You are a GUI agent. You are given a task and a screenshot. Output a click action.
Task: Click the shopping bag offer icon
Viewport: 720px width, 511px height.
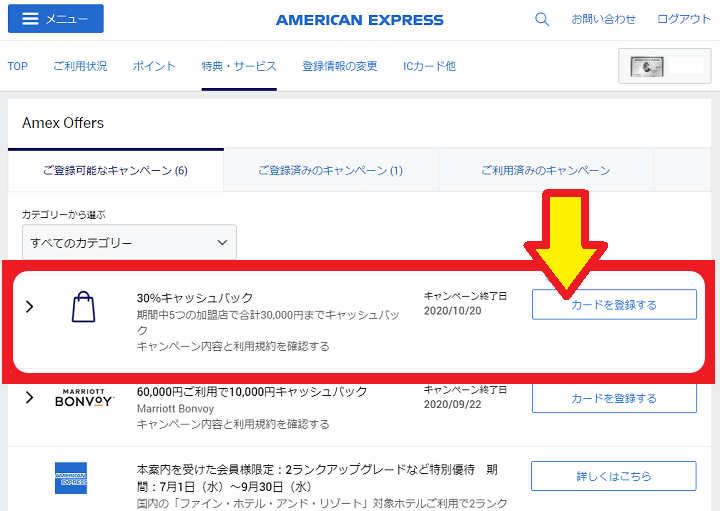coord(83,307)
